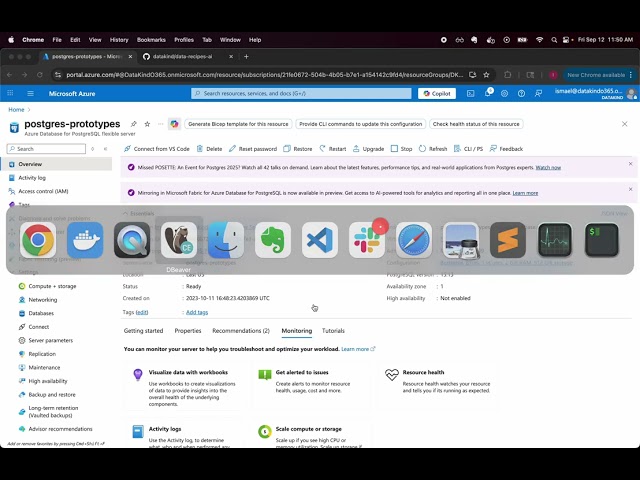
Task: Open the Bookmarks menu
Action: tap(151, 40)
